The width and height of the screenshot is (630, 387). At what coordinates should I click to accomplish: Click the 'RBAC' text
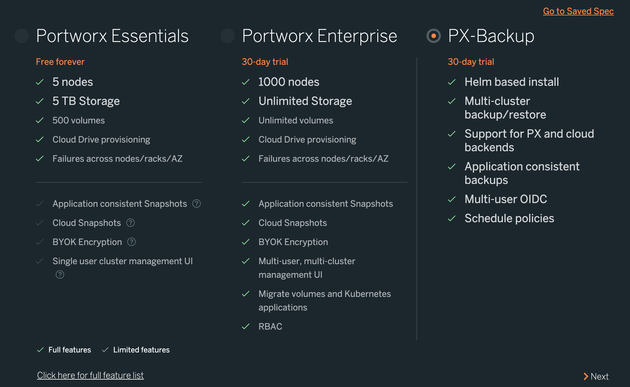pyautogui.click(x=270, y=327)
